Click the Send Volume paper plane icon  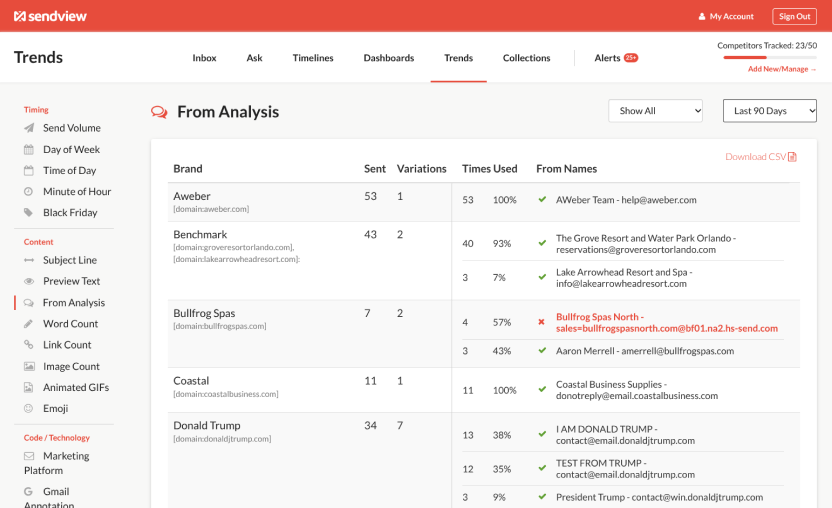[29, 128]
